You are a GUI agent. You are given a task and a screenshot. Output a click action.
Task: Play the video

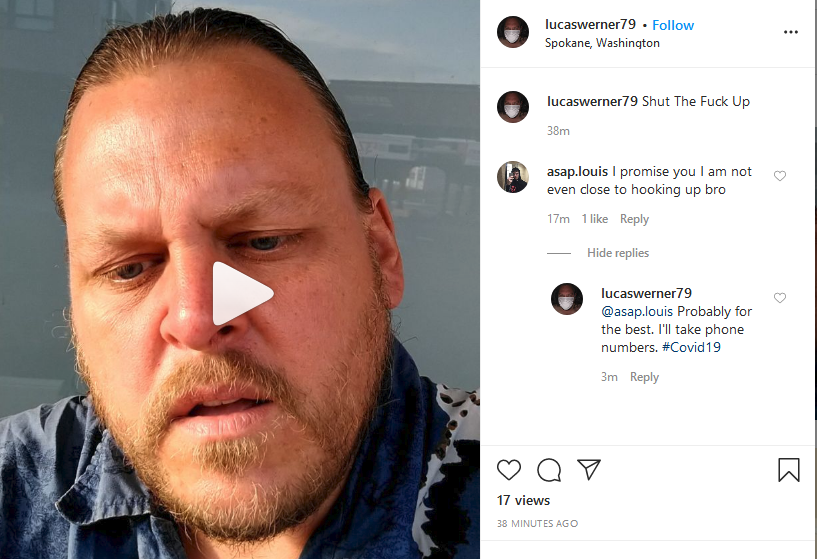coord(242,294)
